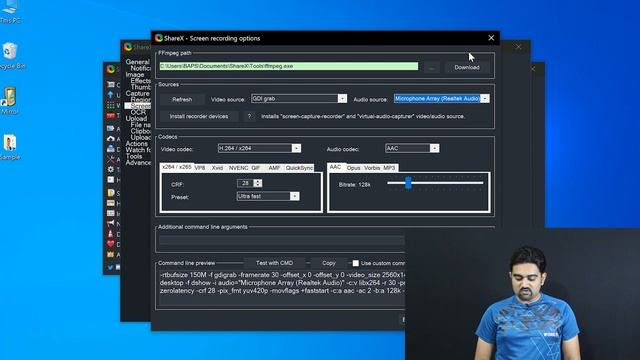Image resolution: width=640 pixels, height=360 pixels.
Task: Select the AAC audio tab
Action: (335, 167)
